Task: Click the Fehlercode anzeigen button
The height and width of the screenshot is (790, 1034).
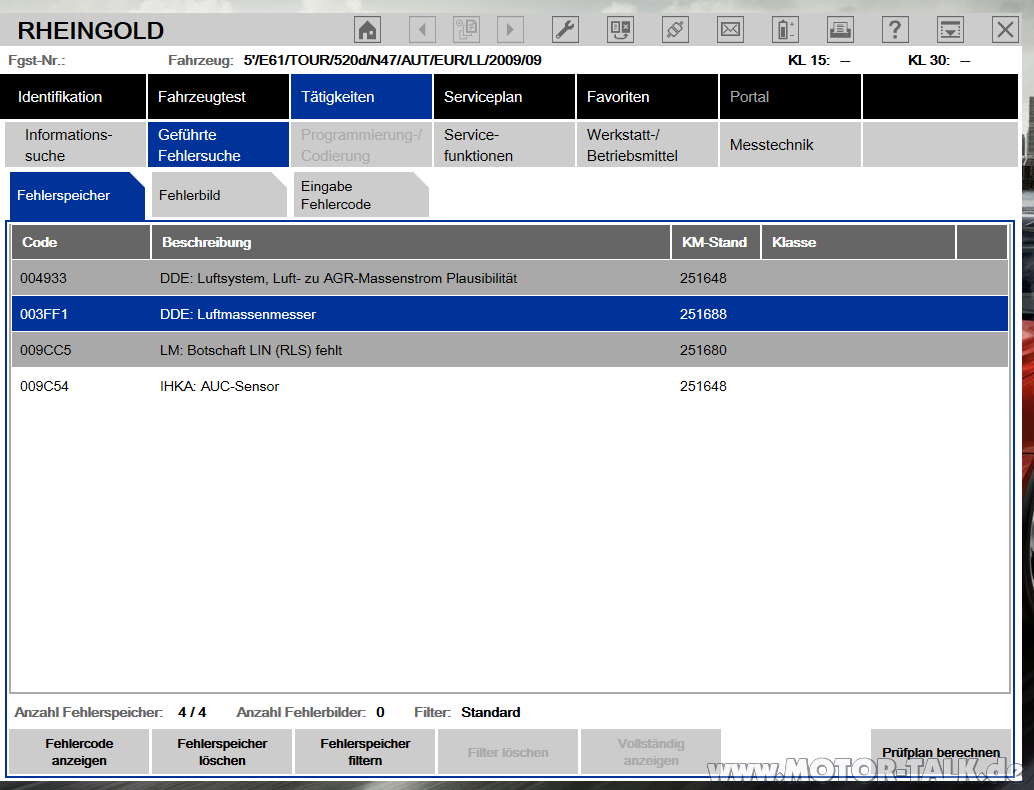Action: point(79,752)
